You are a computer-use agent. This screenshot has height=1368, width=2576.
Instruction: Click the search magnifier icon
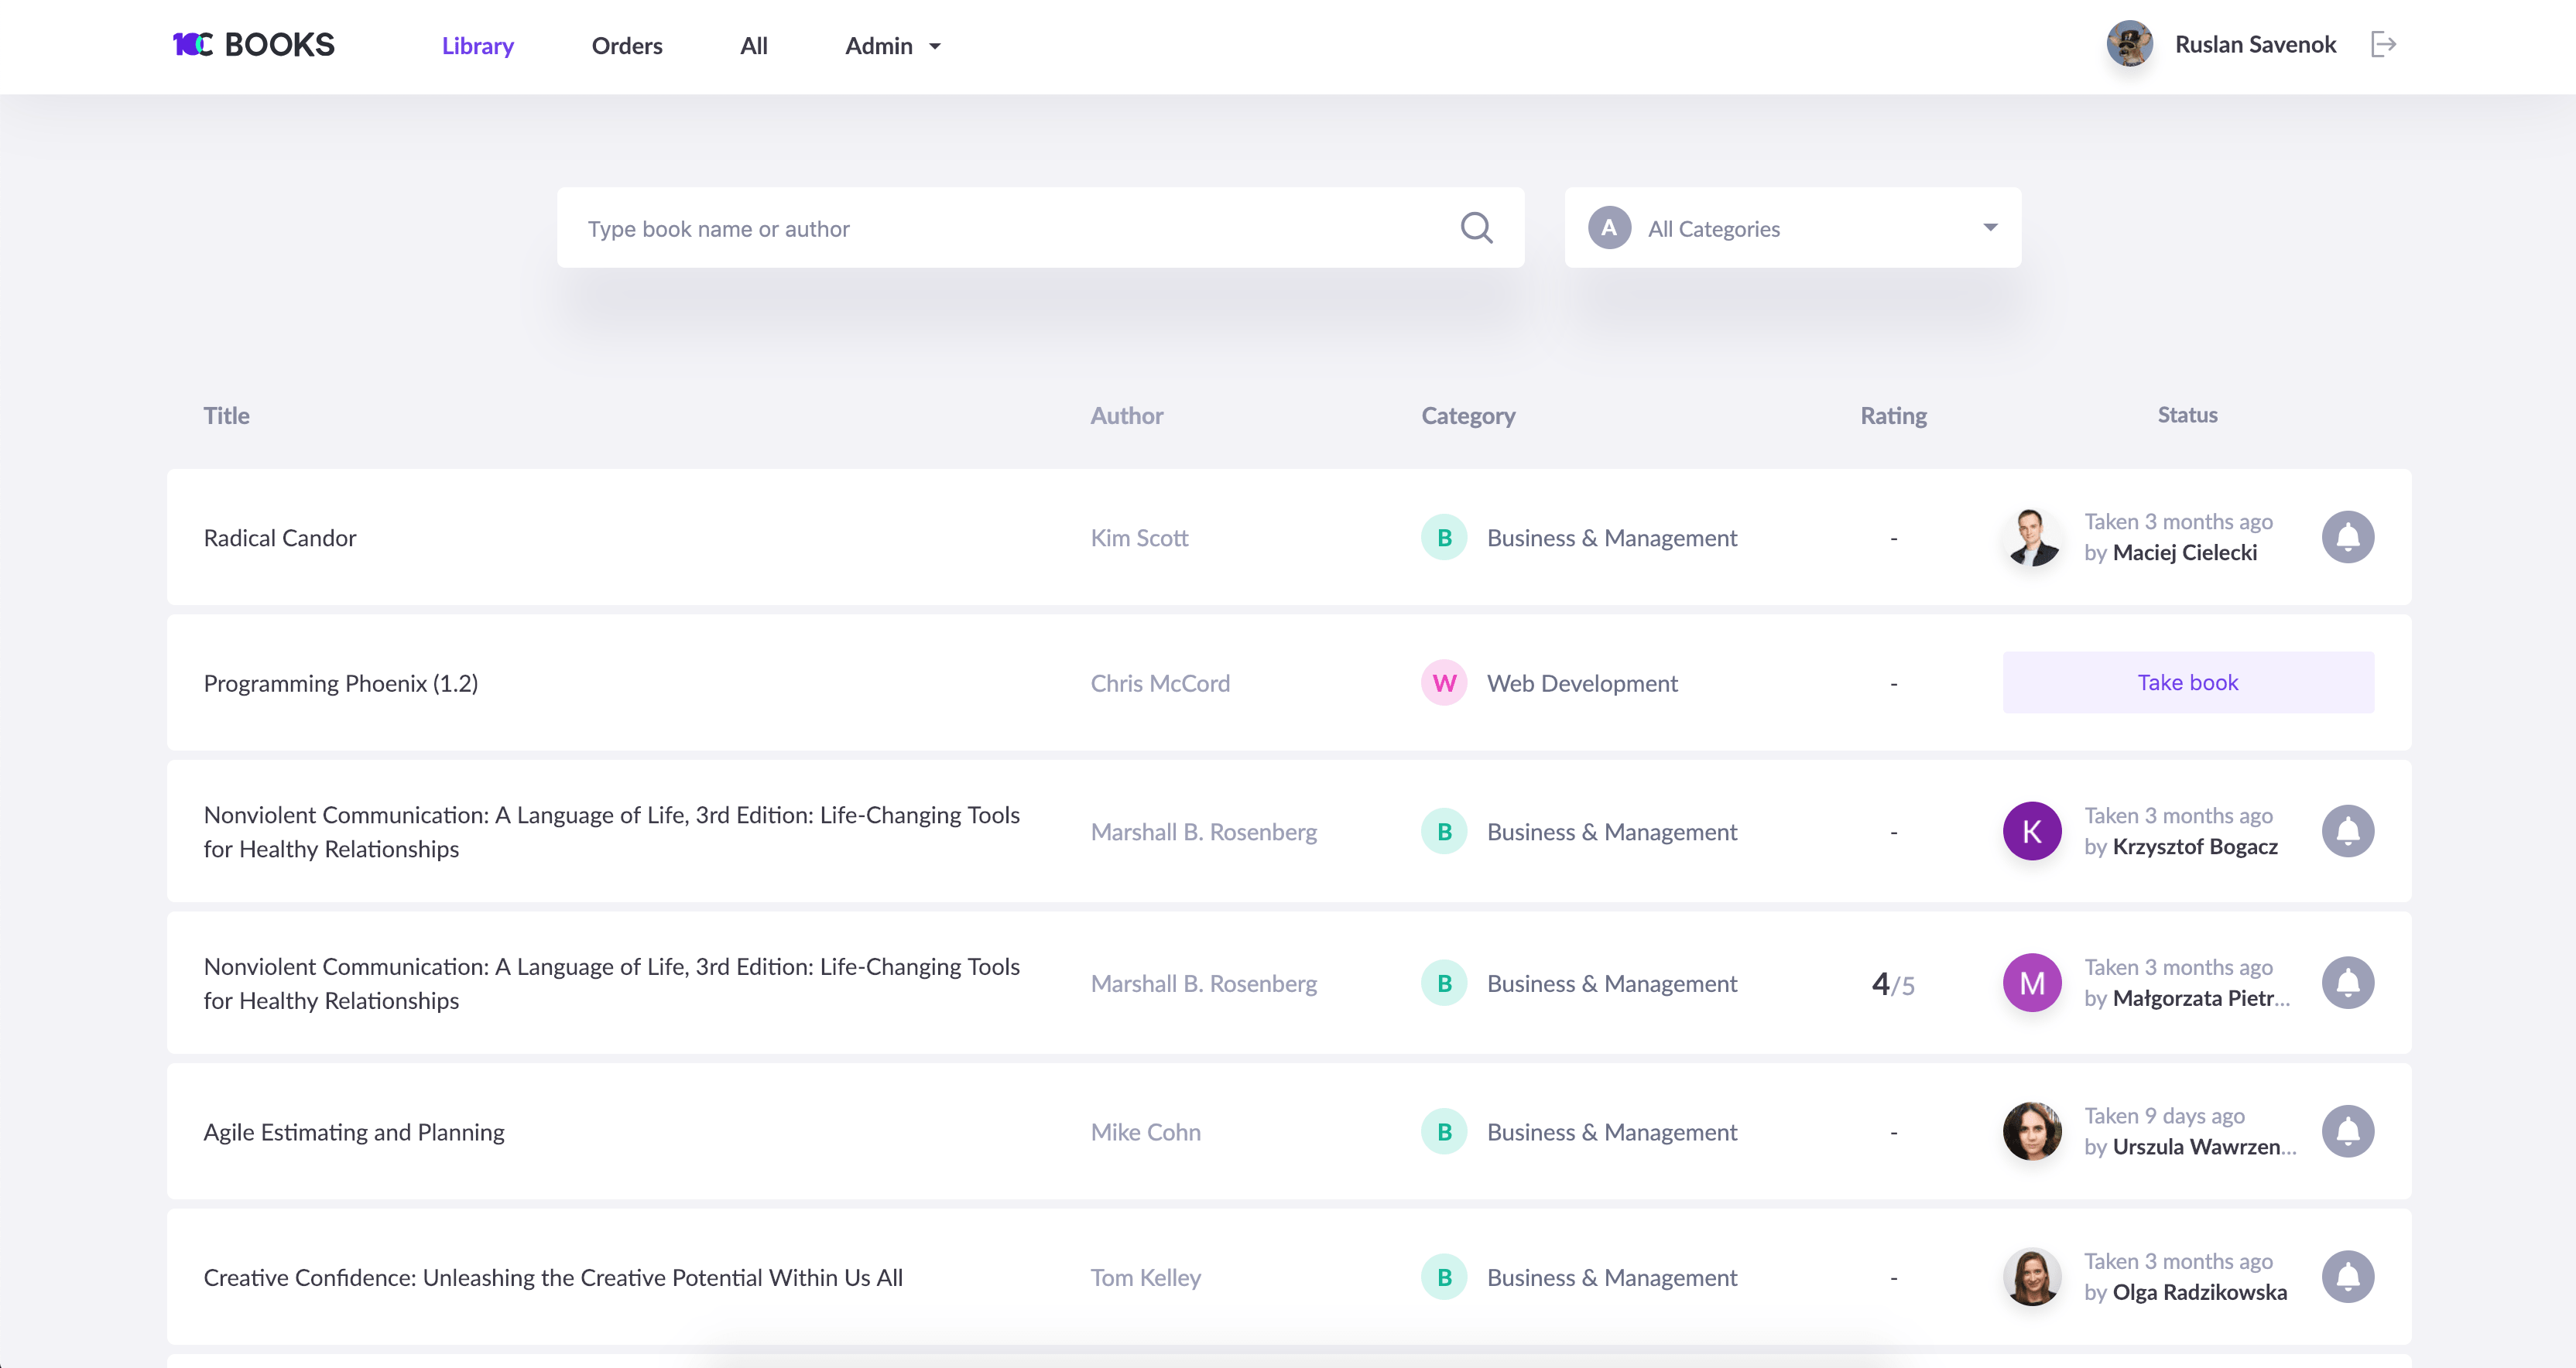pos(1476,228)
